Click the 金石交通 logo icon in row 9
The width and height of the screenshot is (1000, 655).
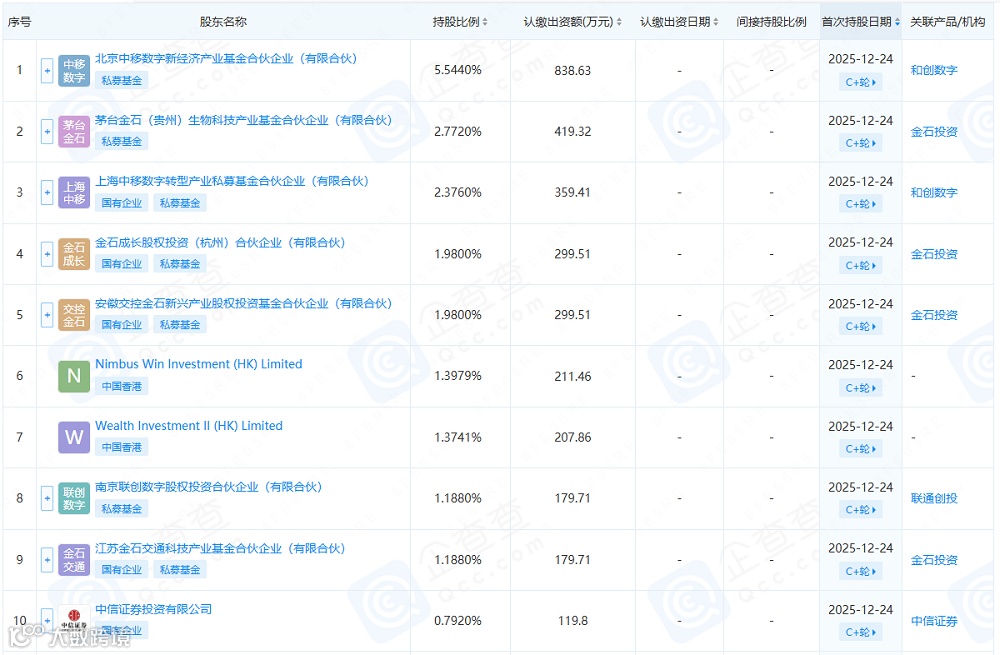click(74, 559)
